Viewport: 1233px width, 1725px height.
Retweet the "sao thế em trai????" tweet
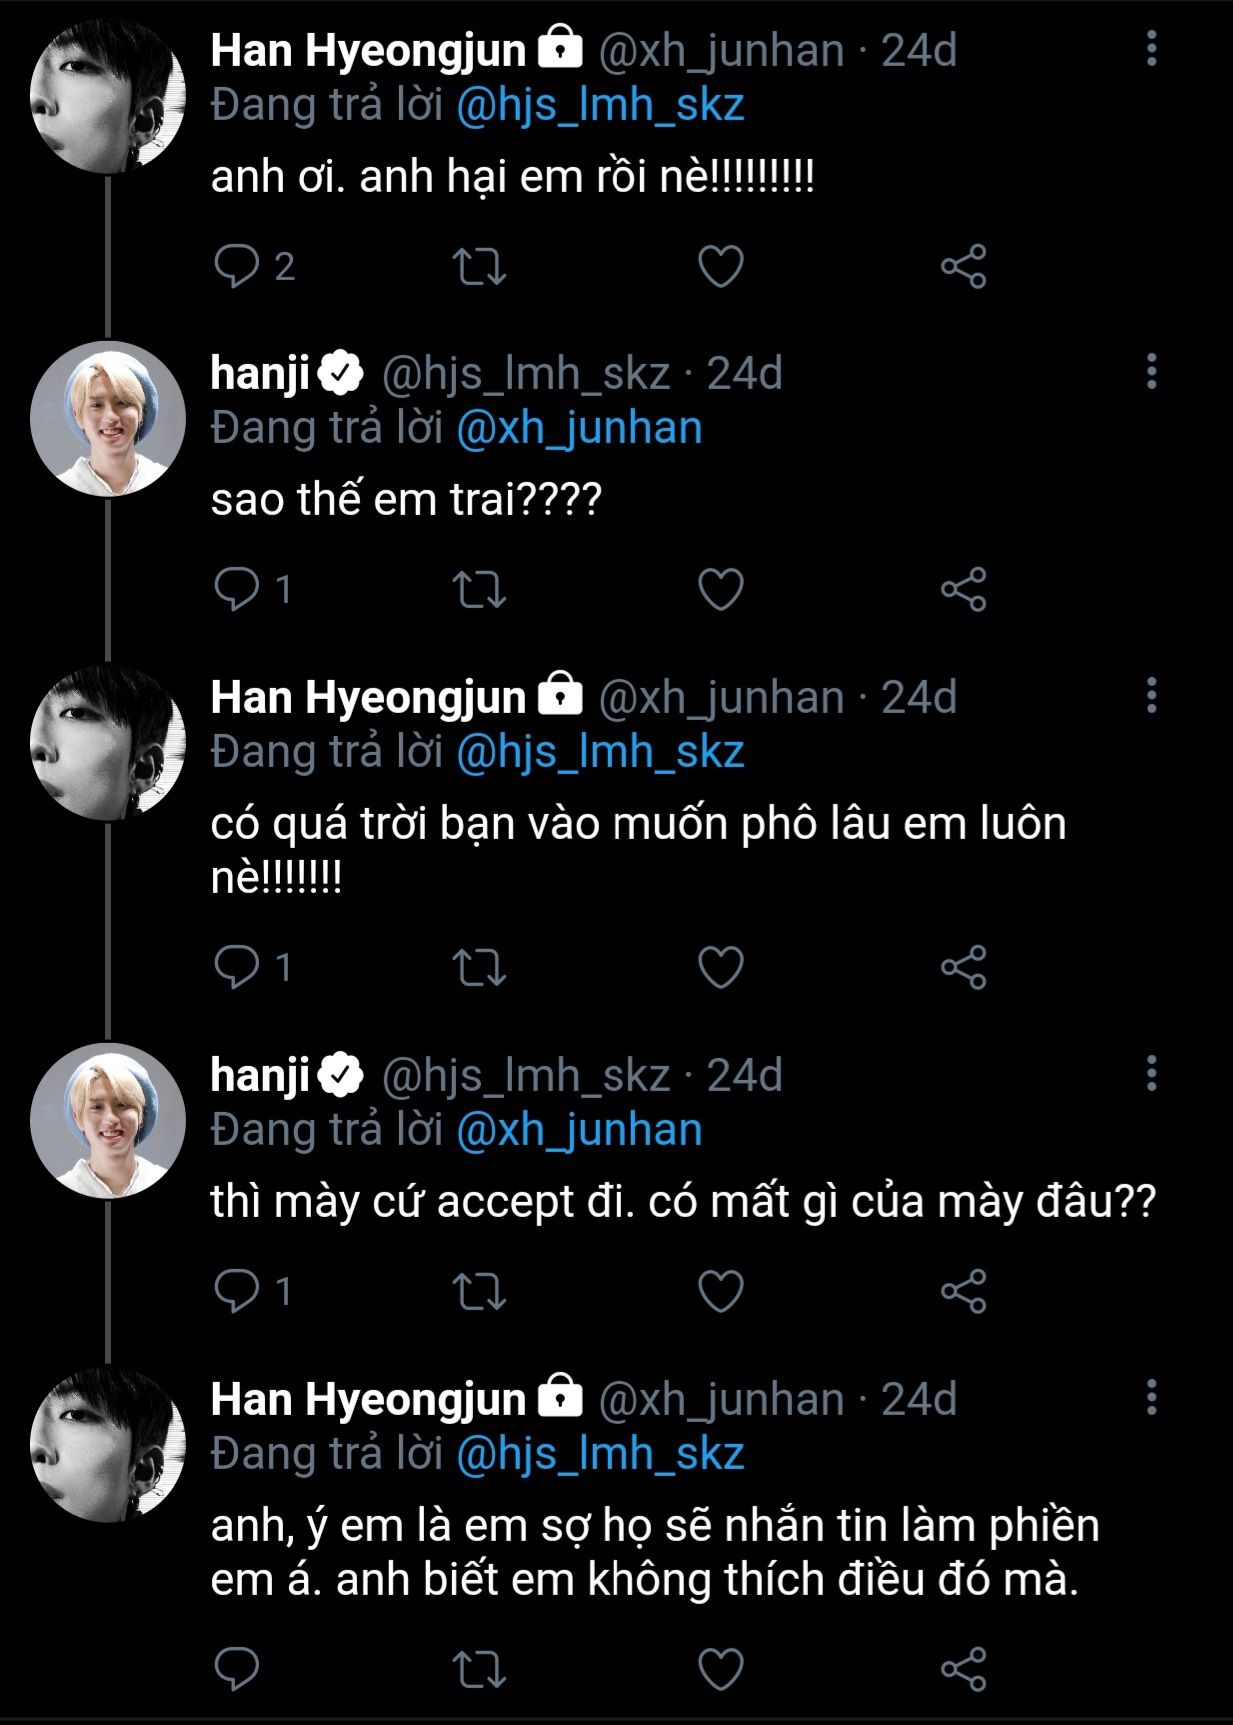479,589
